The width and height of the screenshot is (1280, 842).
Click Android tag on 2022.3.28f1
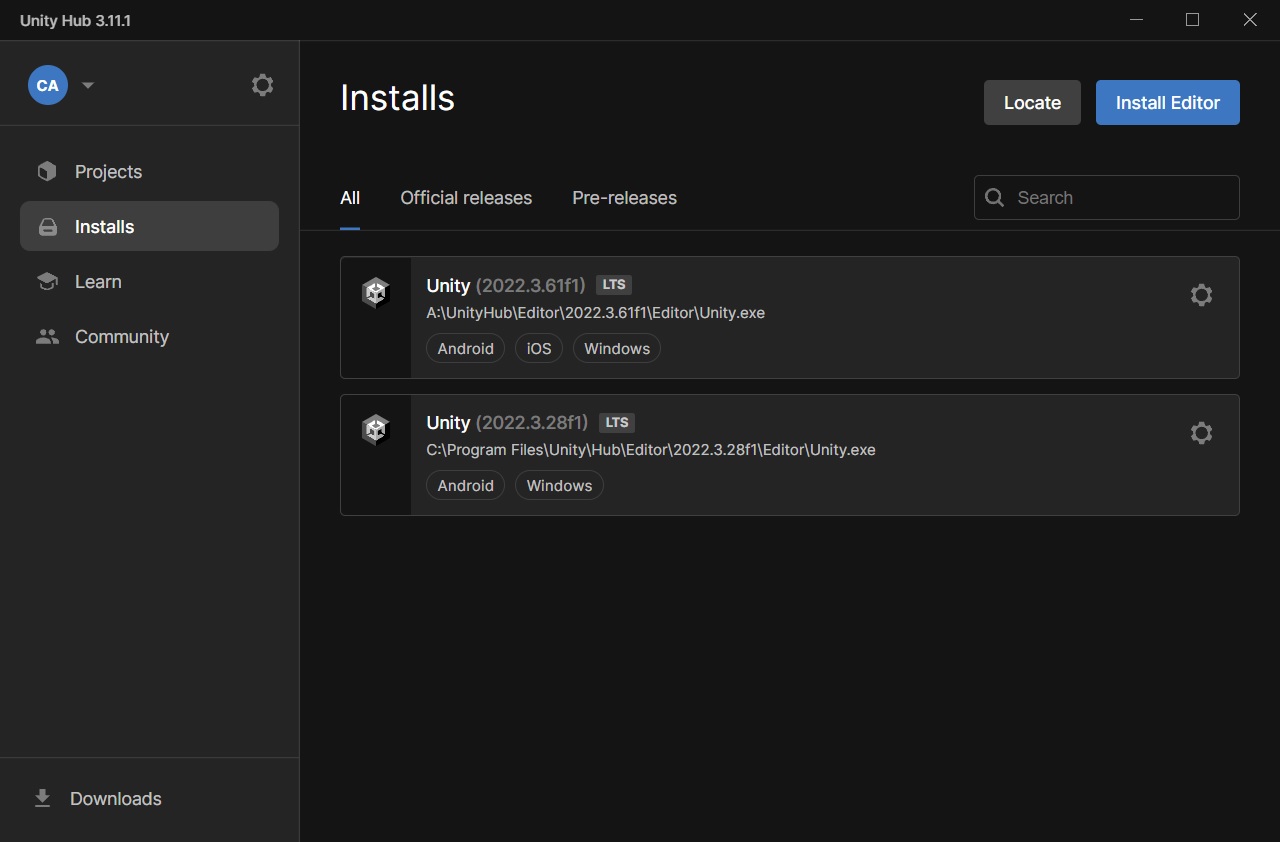coord(466,485)
